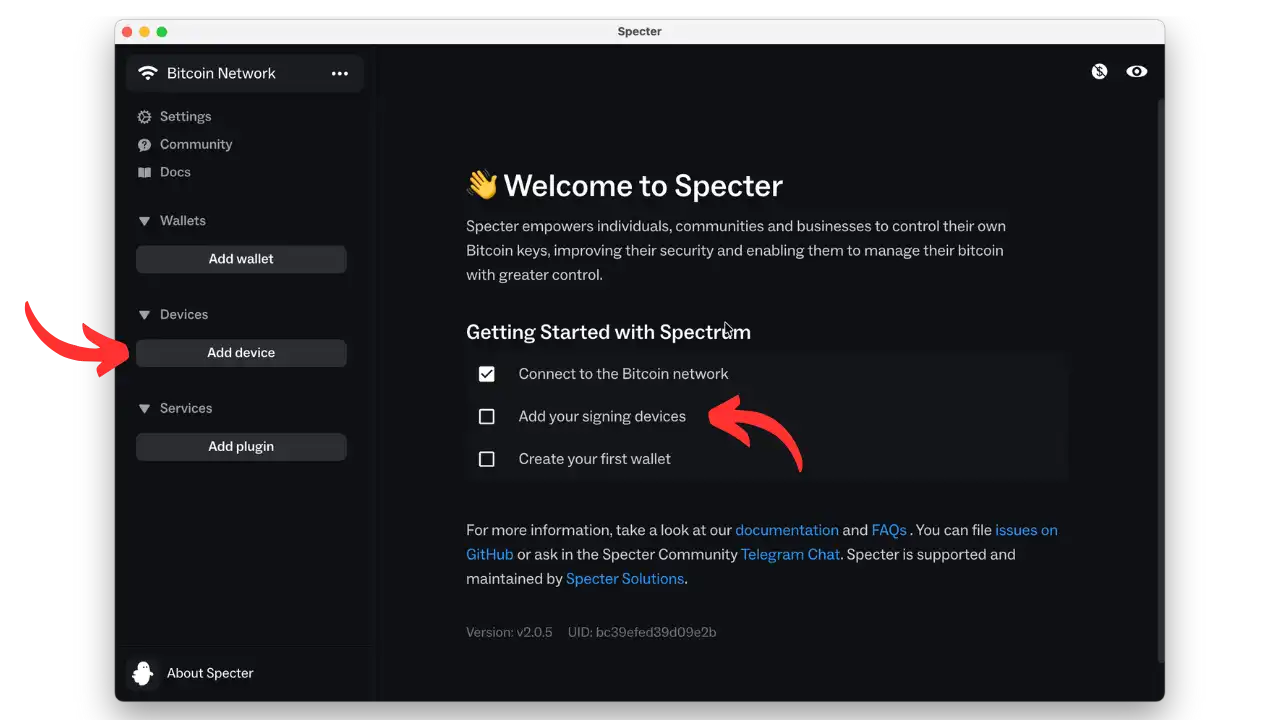Click the Create your first wallet text
This screenshot has width=1280, height=720.
594,459
